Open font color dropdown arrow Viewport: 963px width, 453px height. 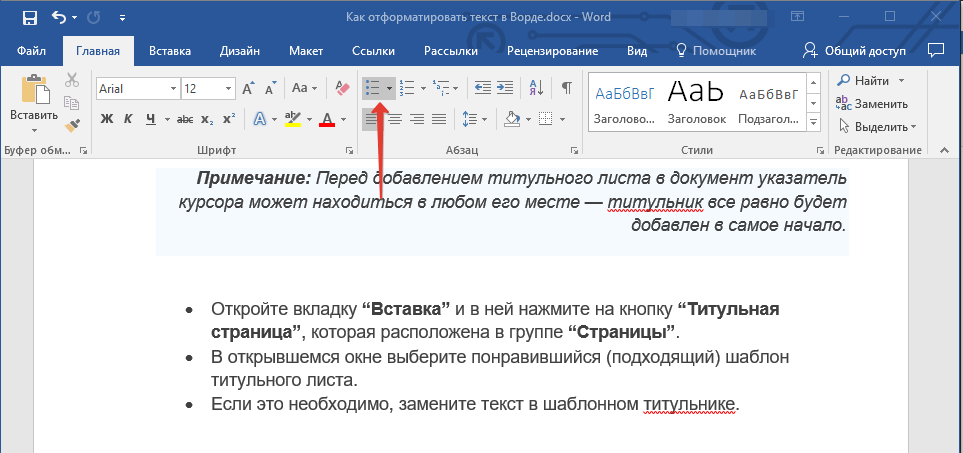[x=343, y=119]
